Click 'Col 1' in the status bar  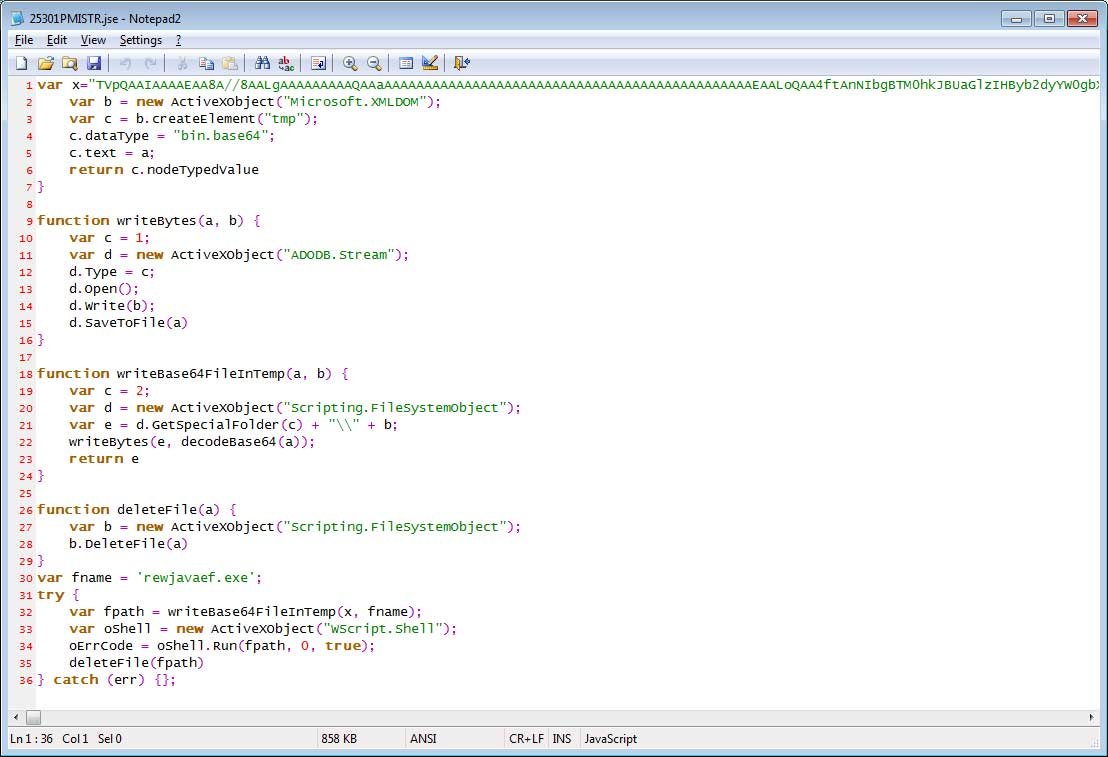(75, 739)
